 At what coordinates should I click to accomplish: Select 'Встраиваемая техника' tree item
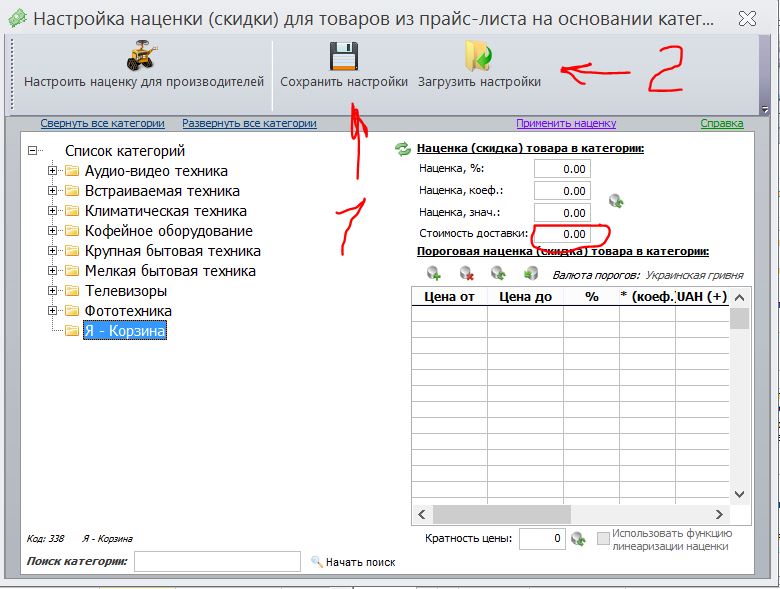(x=162, y=191)
